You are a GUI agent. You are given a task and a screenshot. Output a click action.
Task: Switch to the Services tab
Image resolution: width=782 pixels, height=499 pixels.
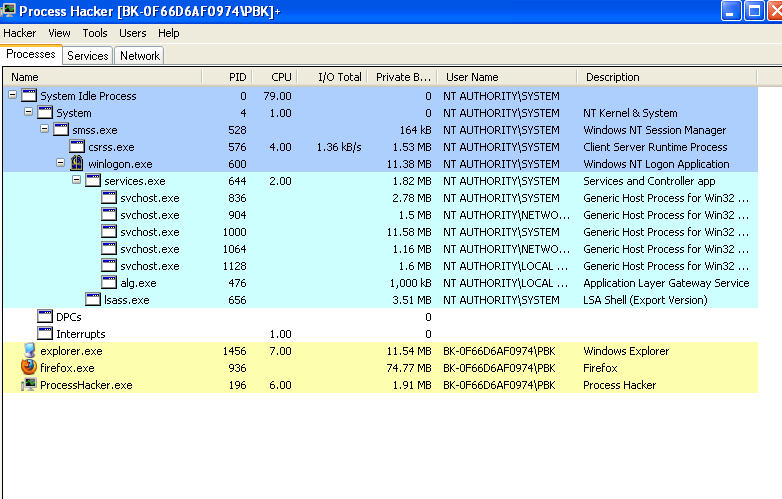pyautogui.click(x=88, y=56)
